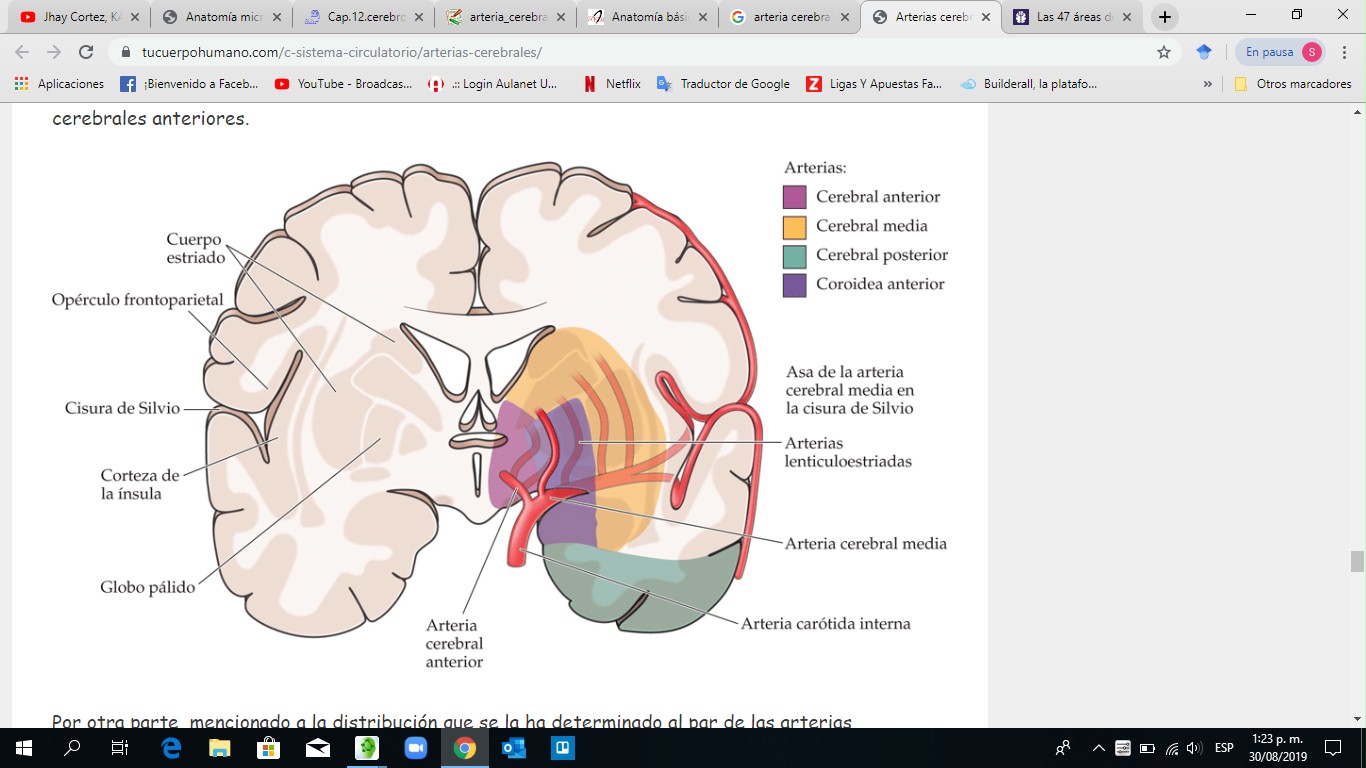
Task: Go back to the previous page
Action: tap(22, 52)
